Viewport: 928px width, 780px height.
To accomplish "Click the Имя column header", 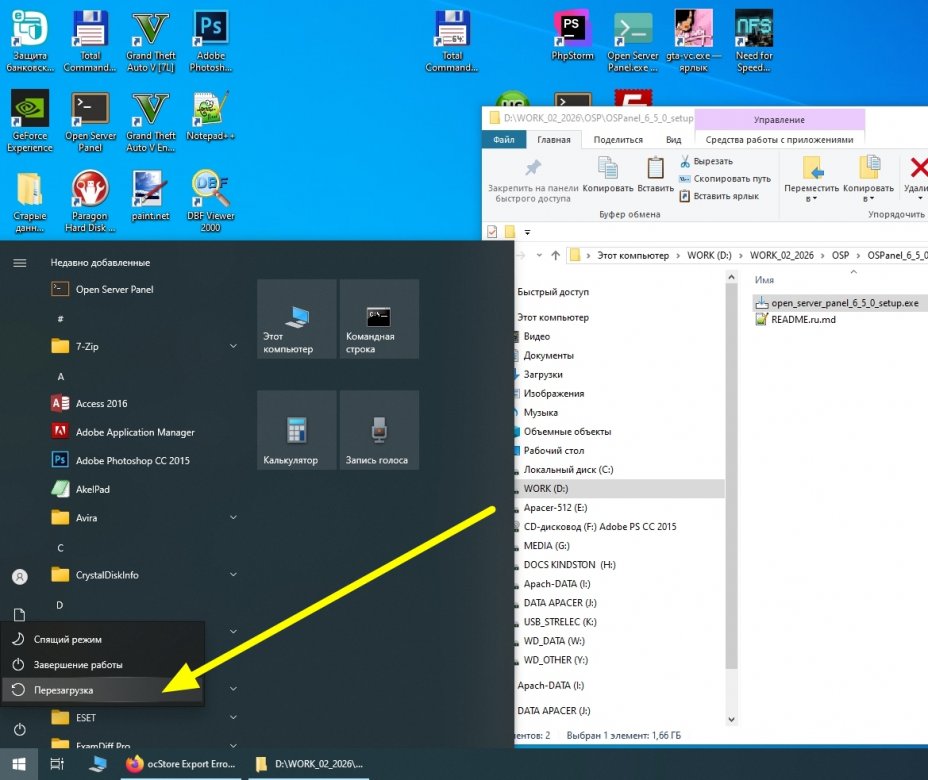I will 764,280.
